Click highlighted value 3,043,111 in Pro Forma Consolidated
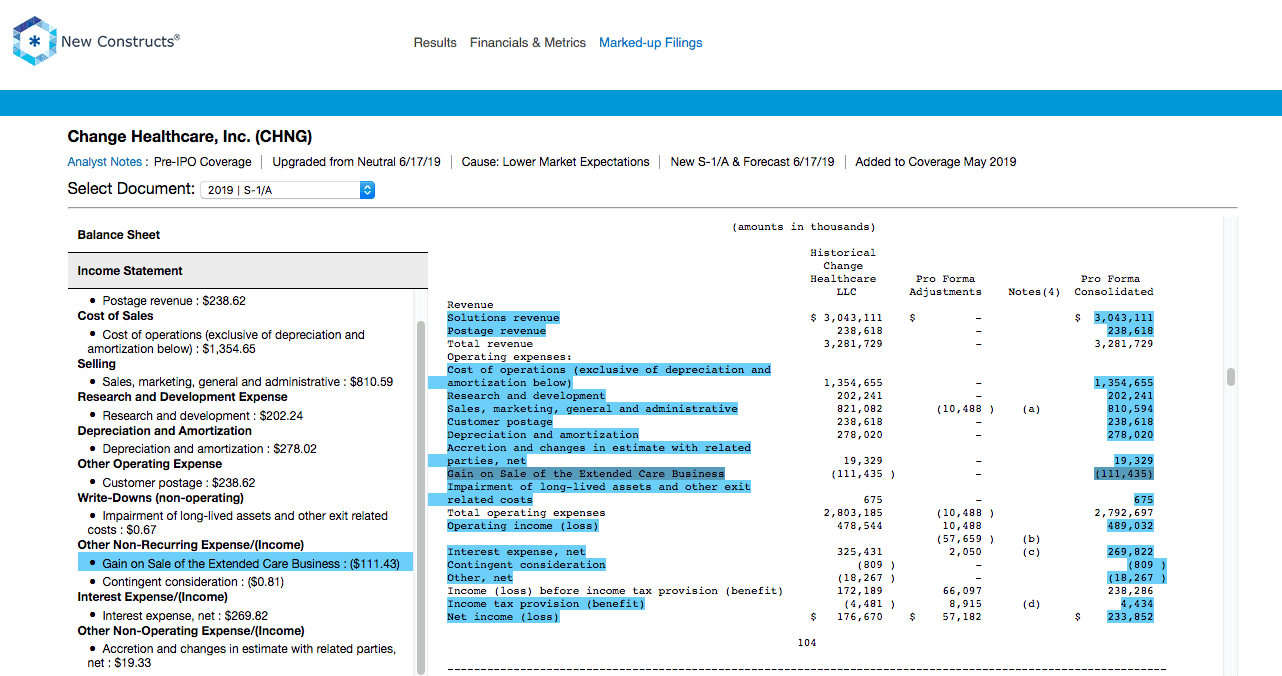 [x=1124, y=318]
